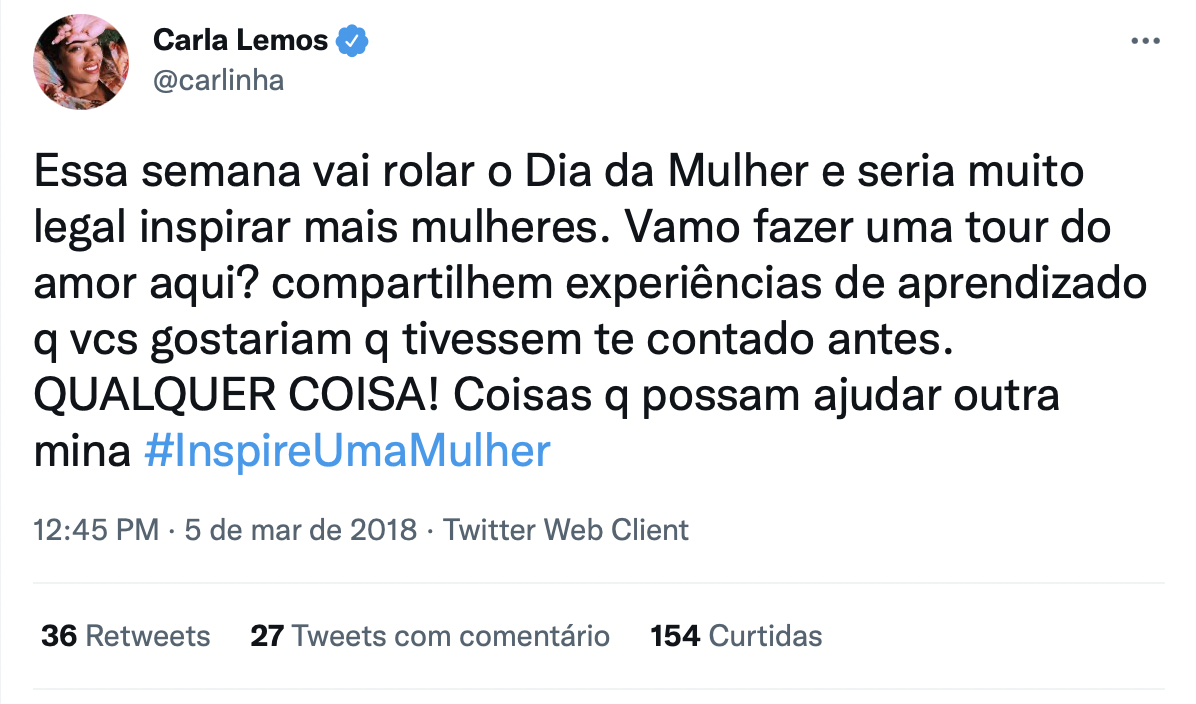
Task: Click the 12:45 PM timestamp
Action: click(x=96, y=529)
